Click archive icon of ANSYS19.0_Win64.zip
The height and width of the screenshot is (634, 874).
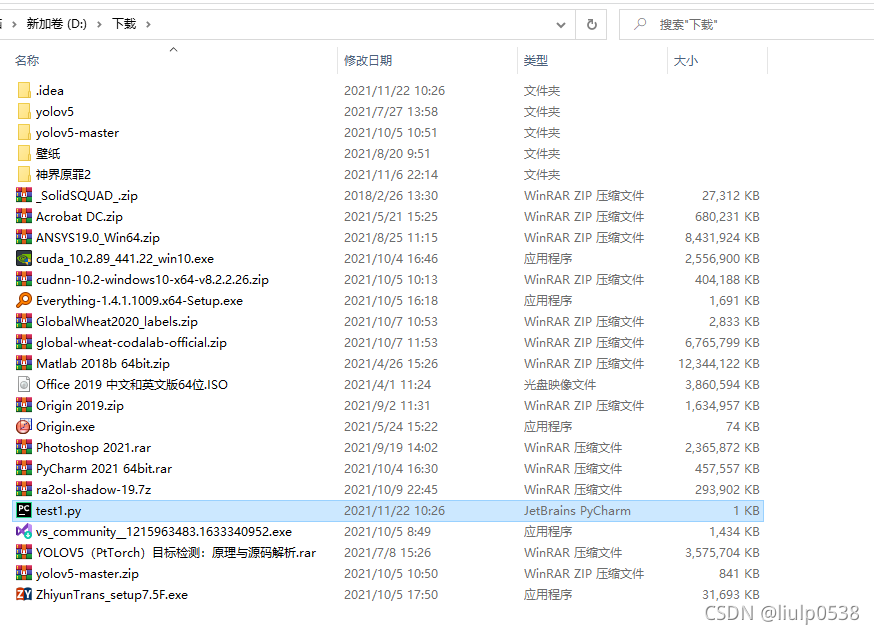(24, 238)
